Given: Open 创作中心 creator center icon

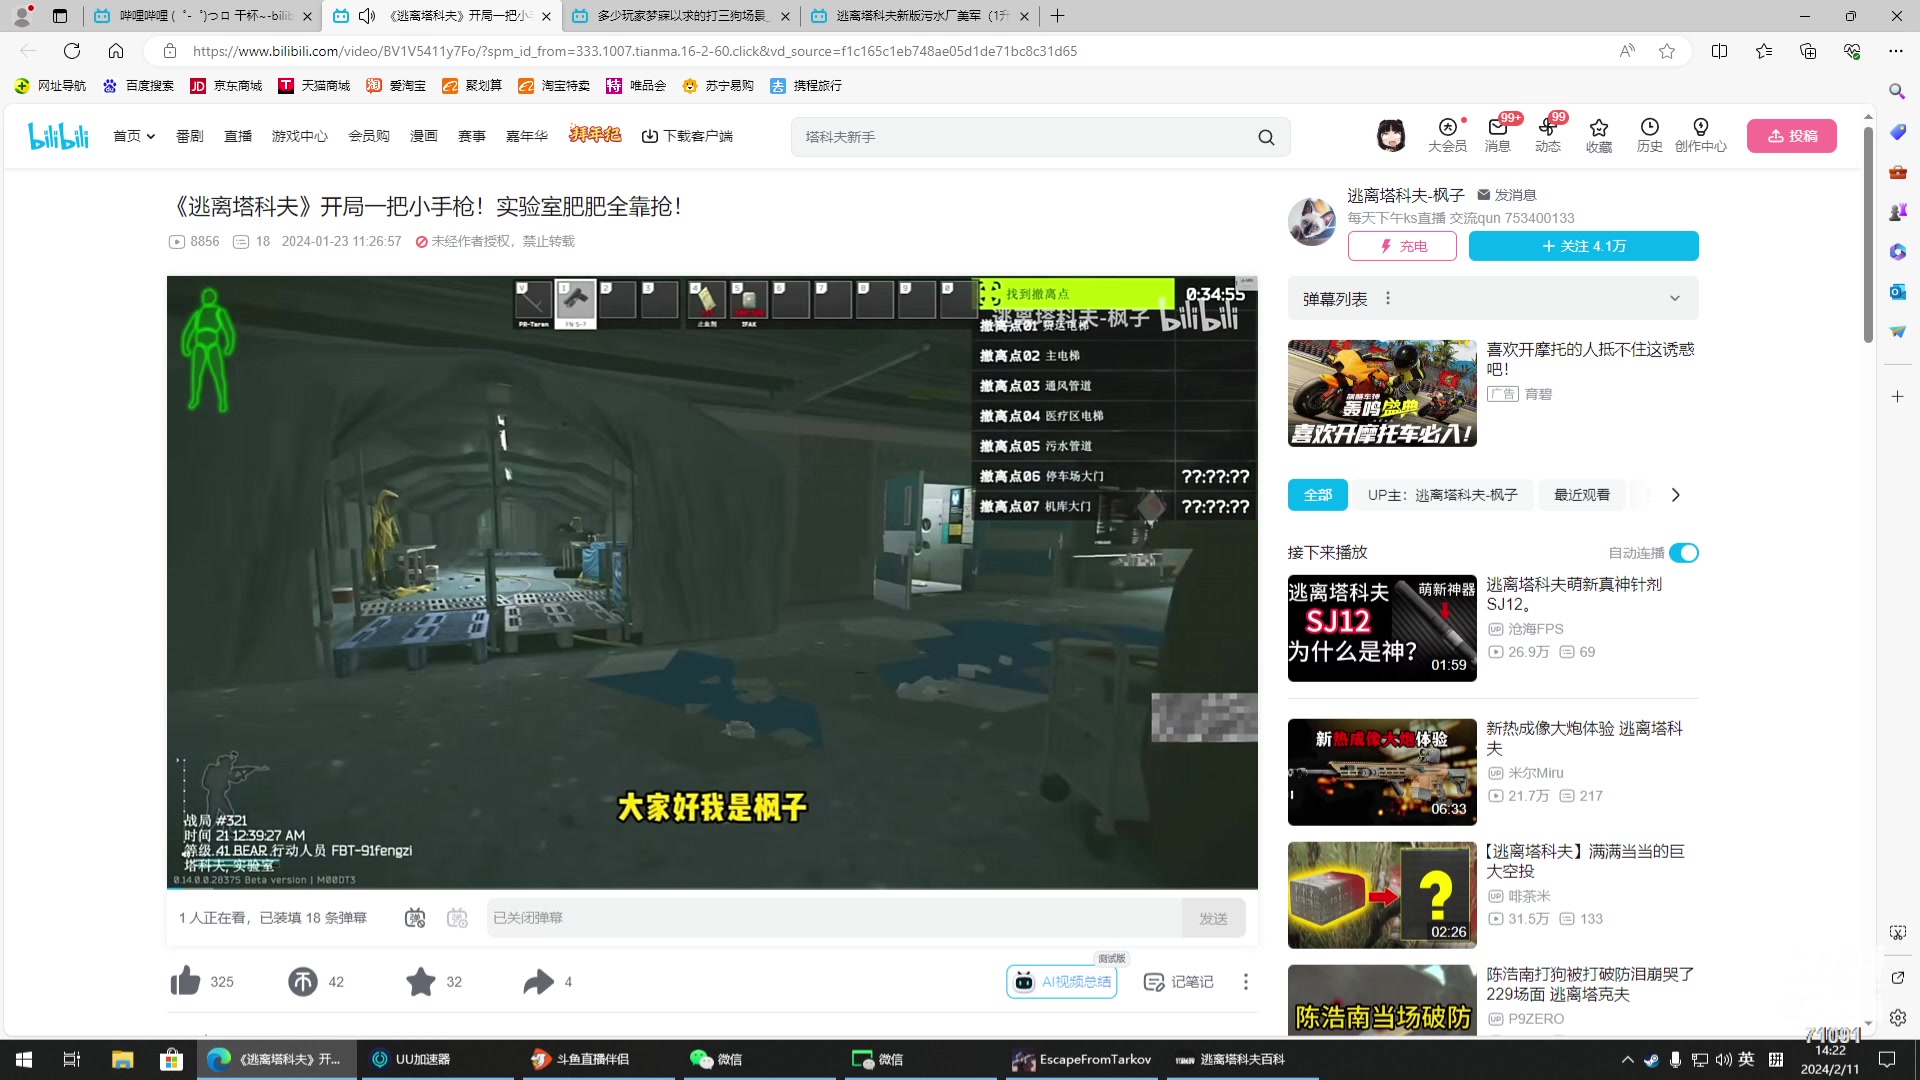Looking at the screenshot, I should point(1700,135).
